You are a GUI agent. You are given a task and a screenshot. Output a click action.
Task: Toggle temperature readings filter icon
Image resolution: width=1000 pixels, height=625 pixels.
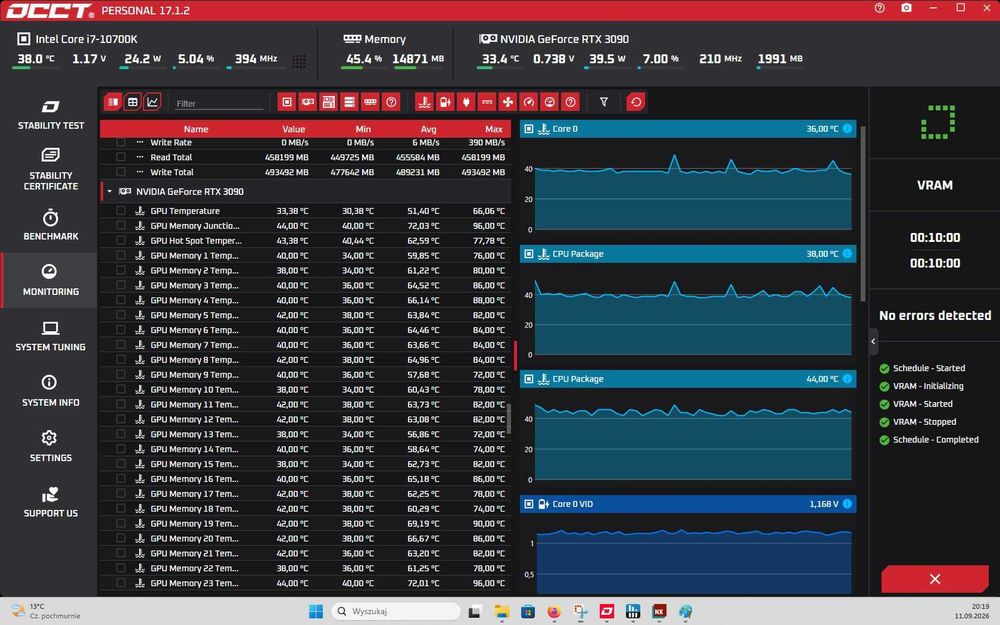424,102
